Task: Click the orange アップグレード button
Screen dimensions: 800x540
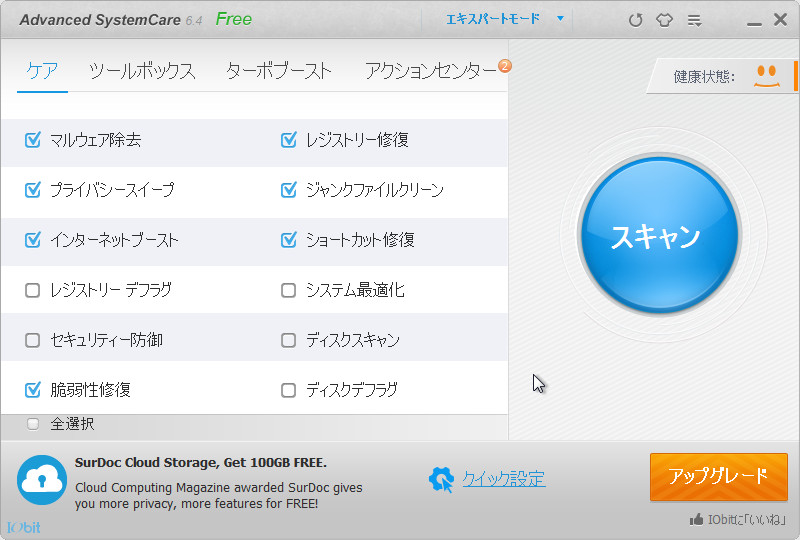Action: (718, 477)
